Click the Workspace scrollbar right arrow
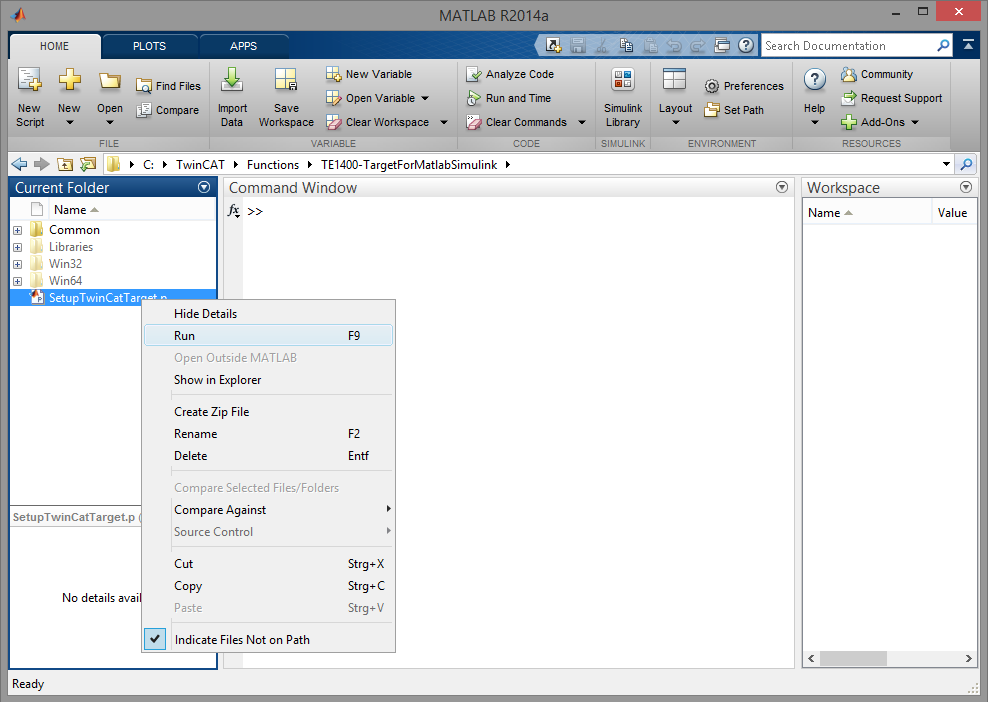The width and height of the screenshot is (988, 702). (x=968, y=658)
